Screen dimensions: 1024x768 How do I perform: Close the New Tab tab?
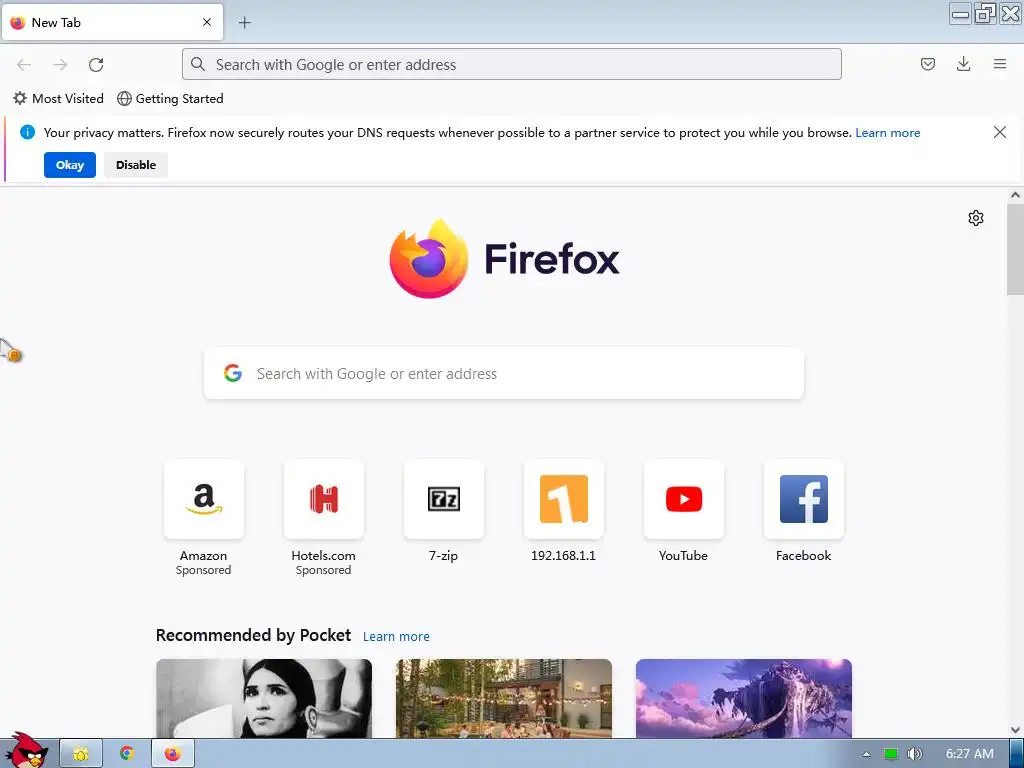(x=207, y=22)
